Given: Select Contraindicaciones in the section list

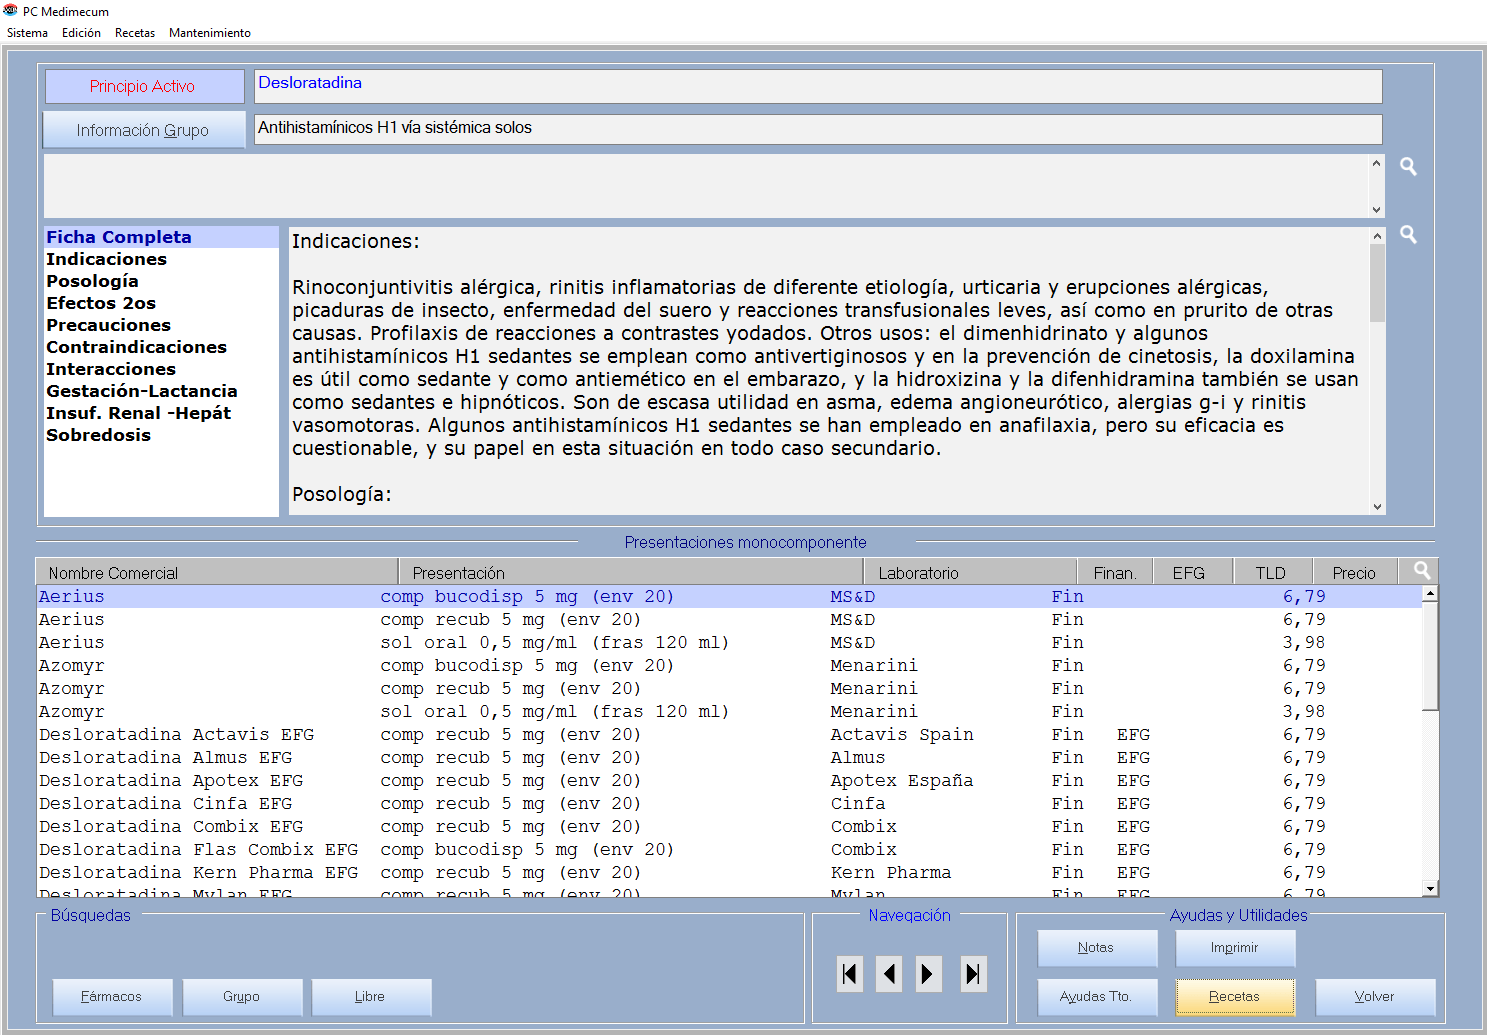Looking at the screenshot, I should point(136,347).
